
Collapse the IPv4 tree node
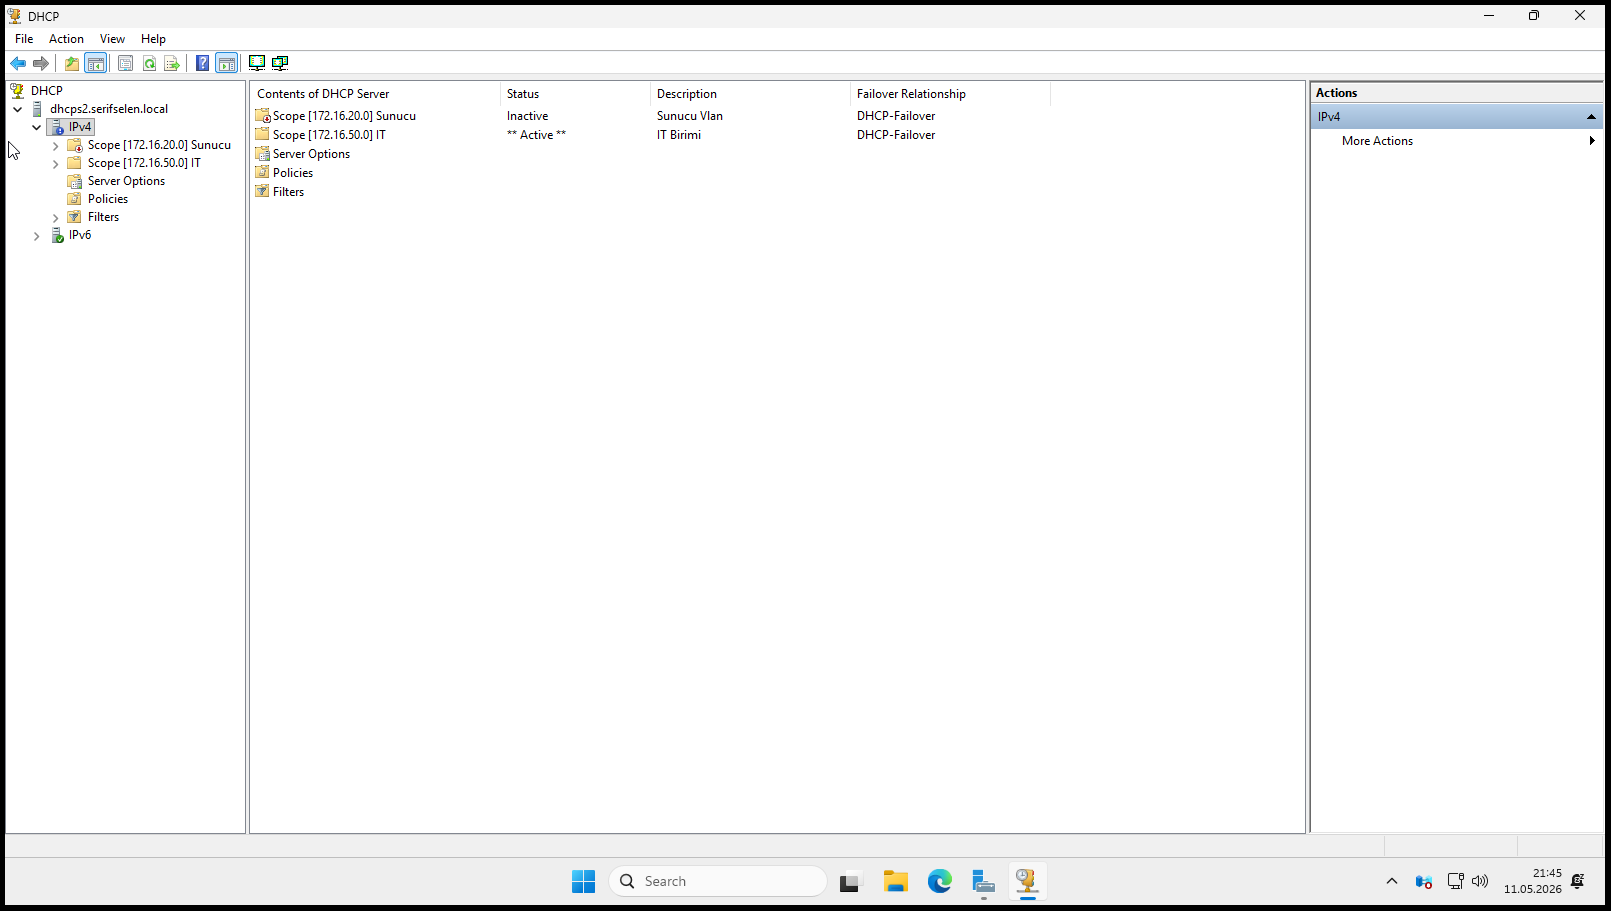coord(37,127)
